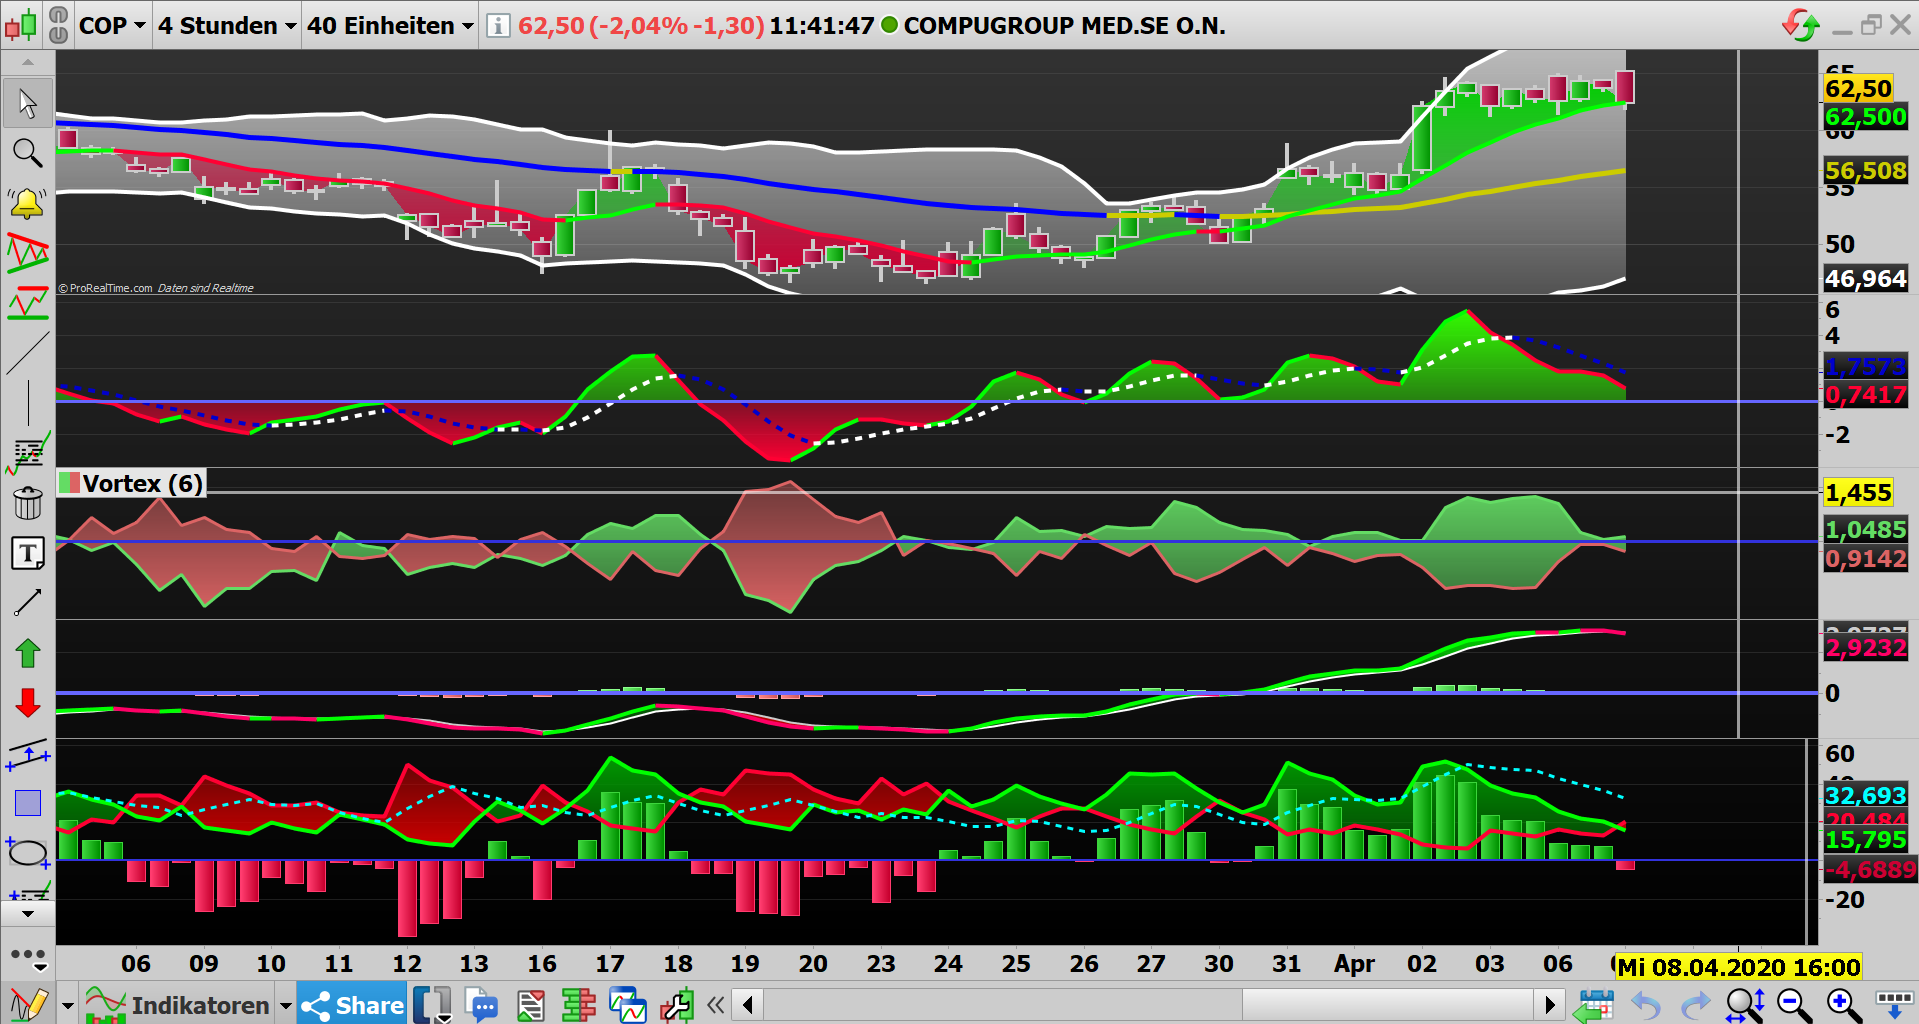The width and height of the screenshot is (1919, 1024).
Task: Select the rectangle drawing tool
Action: coord(26,802)
